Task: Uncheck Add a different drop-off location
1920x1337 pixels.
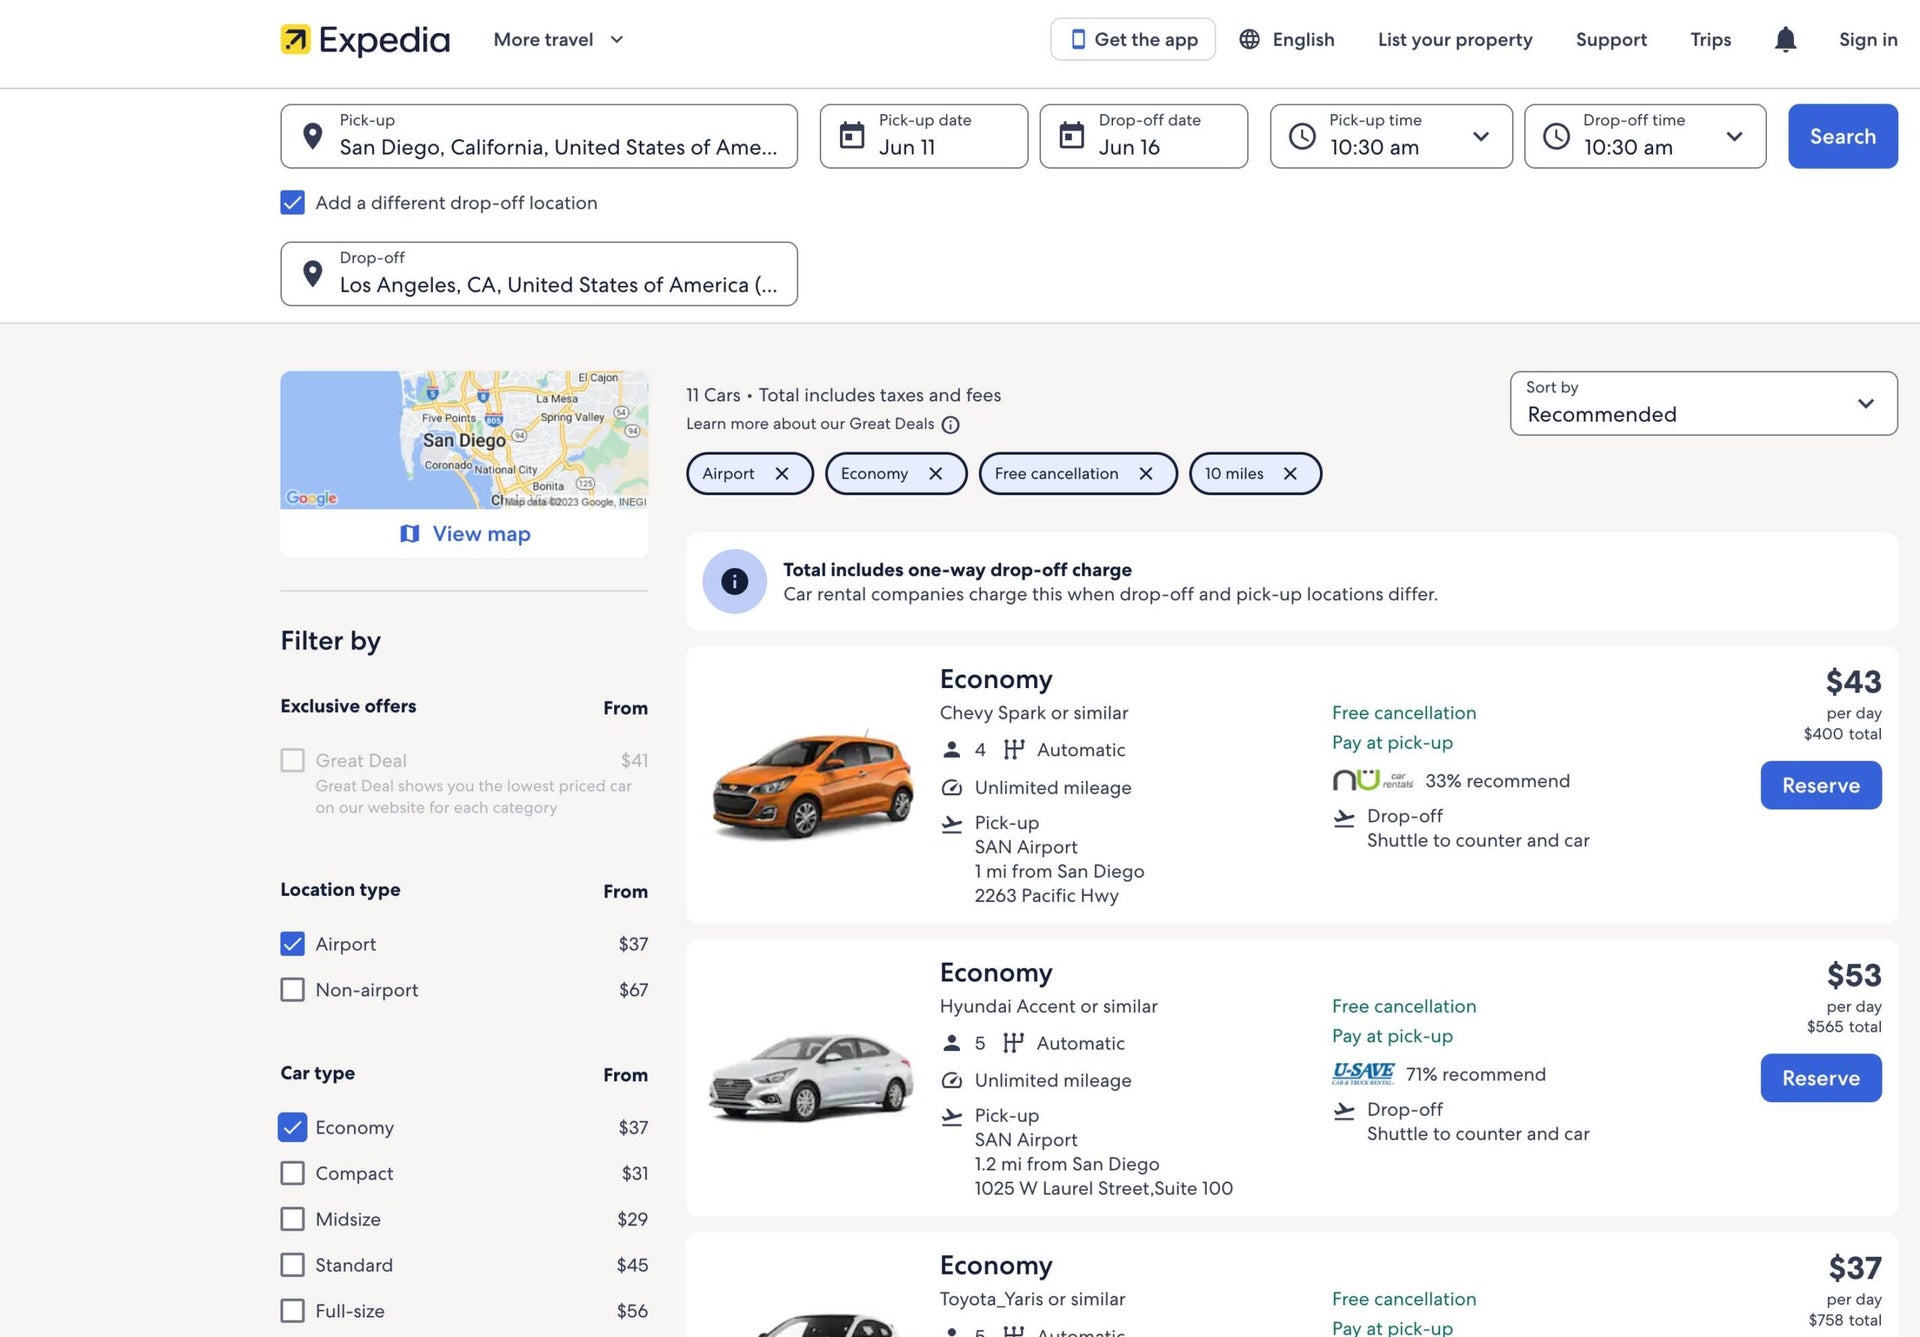Action: 291,202
